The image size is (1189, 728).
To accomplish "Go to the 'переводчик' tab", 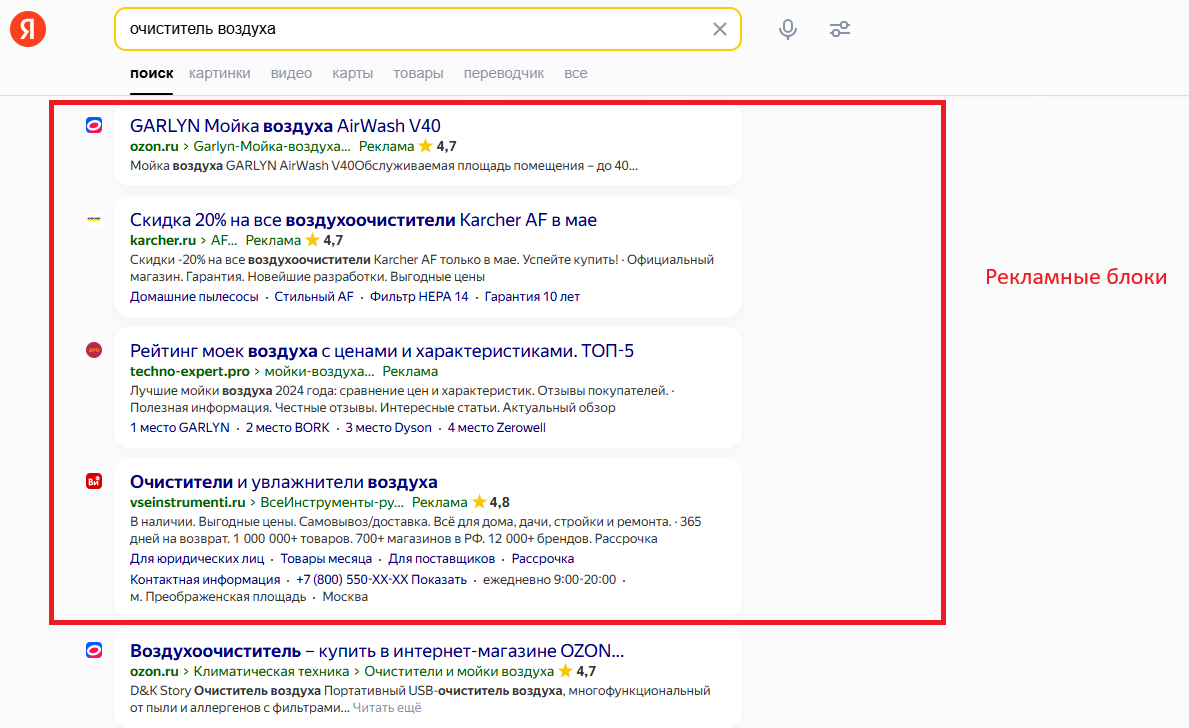I will coord(504,74).
